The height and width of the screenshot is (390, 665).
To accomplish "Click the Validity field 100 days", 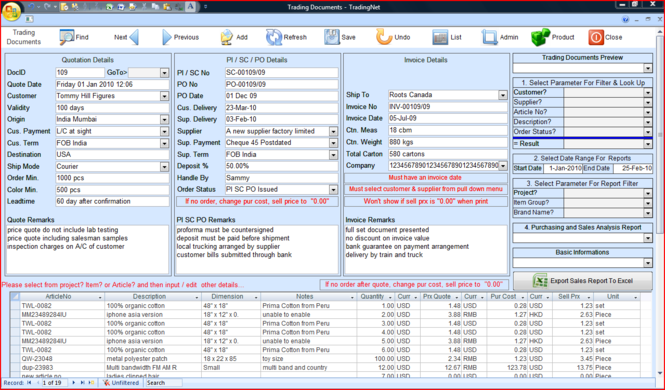I will tap(112, 108).
